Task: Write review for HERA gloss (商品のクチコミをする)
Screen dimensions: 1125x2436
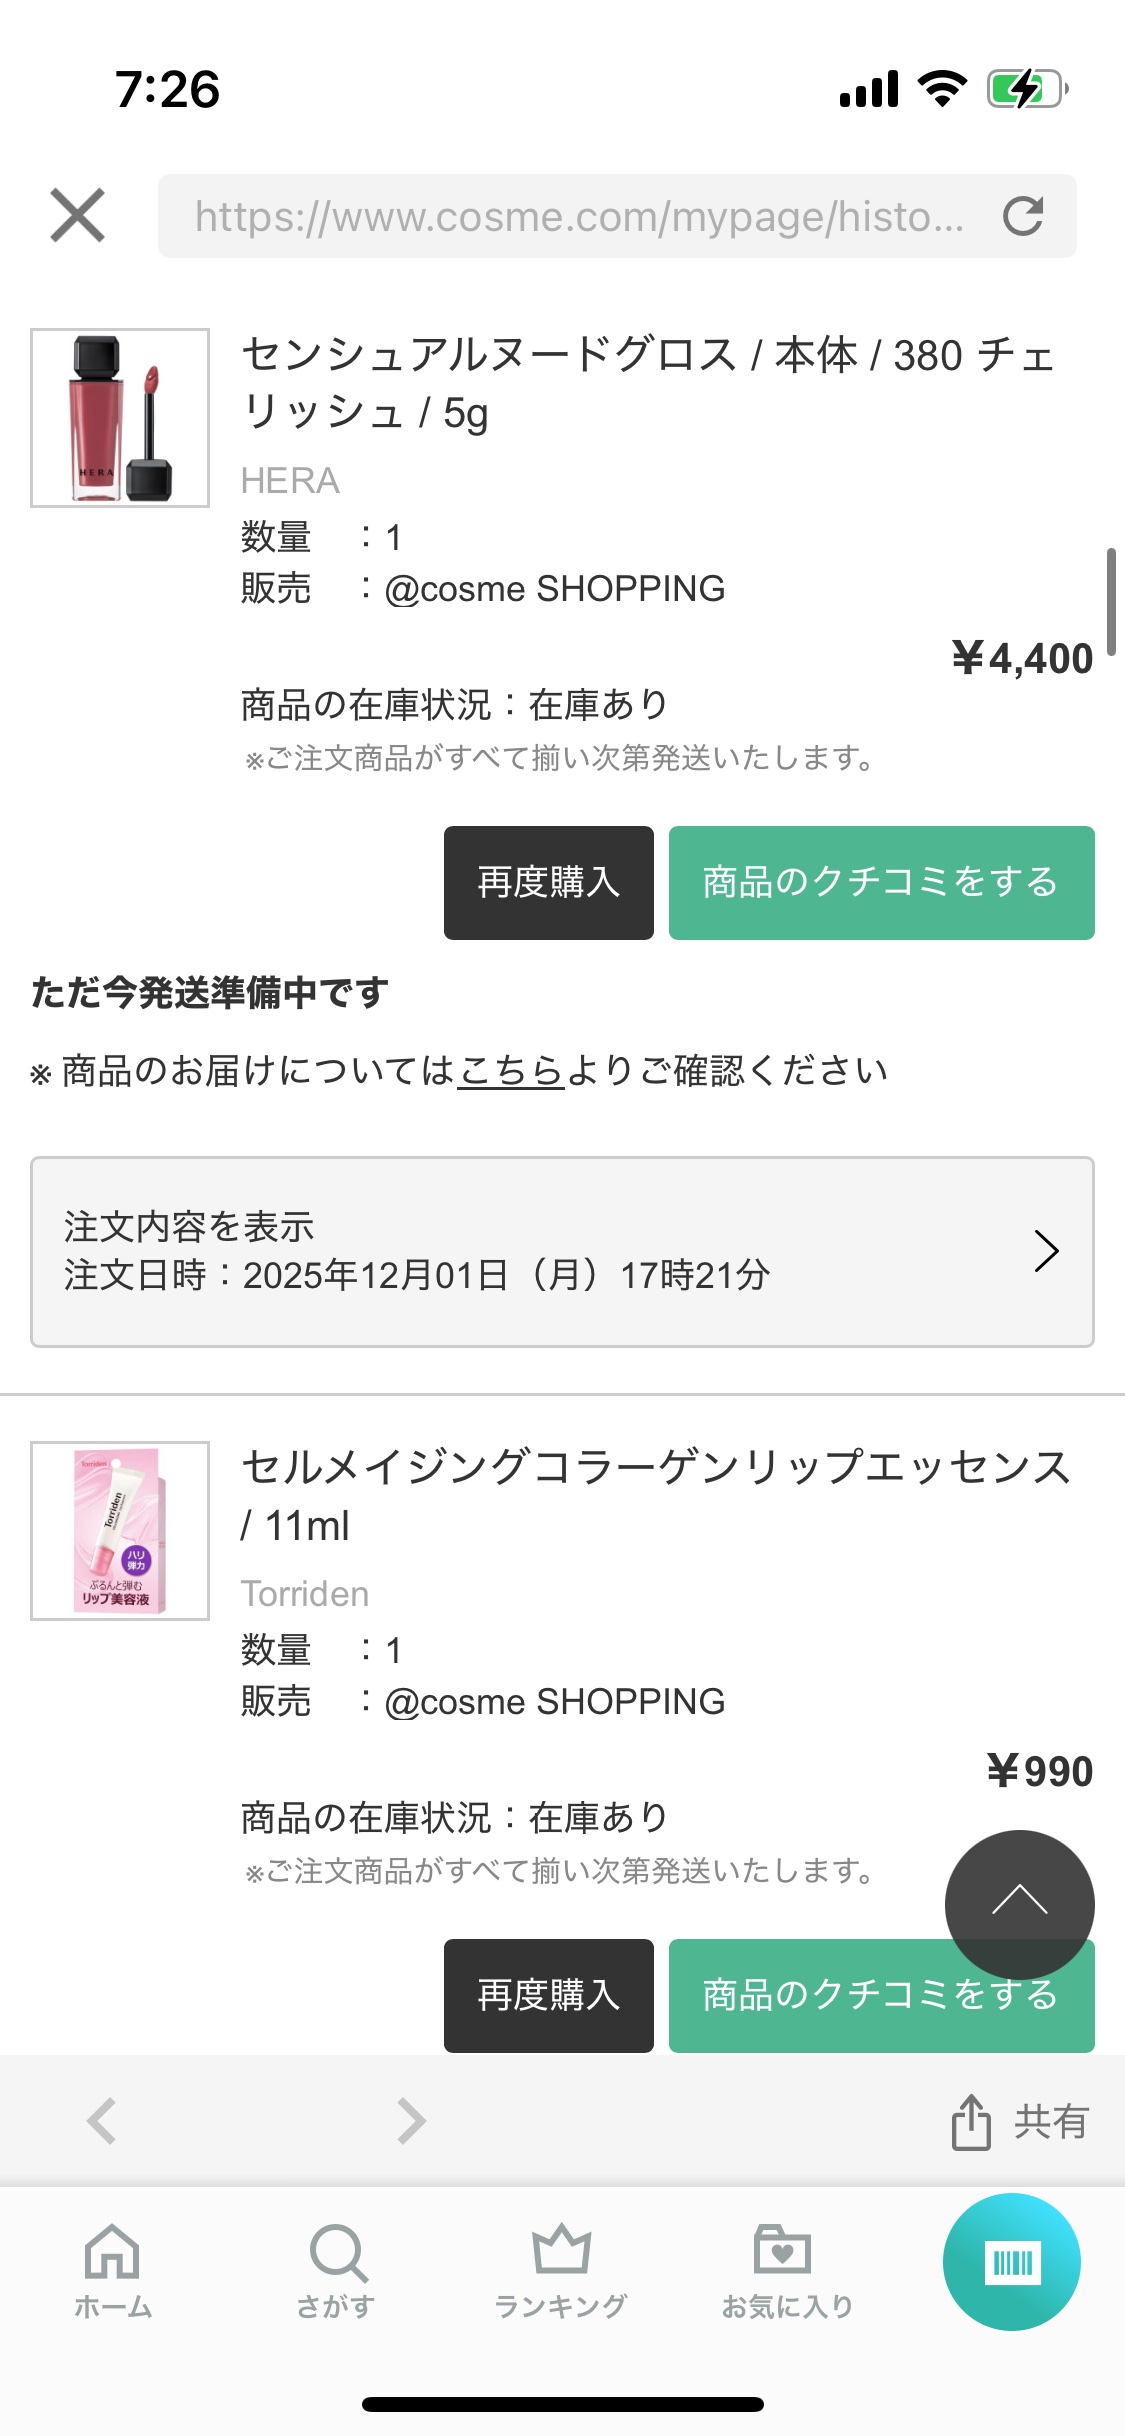Action: [881, 883]
